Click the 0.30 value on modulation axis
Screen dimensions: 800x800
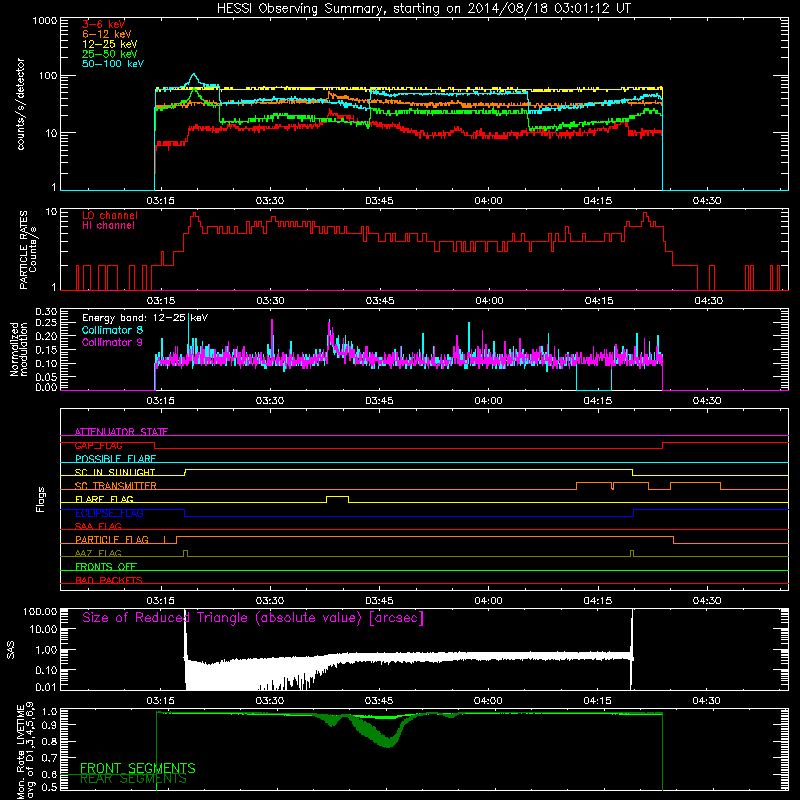pyautogui.click(x=46, y=311)
